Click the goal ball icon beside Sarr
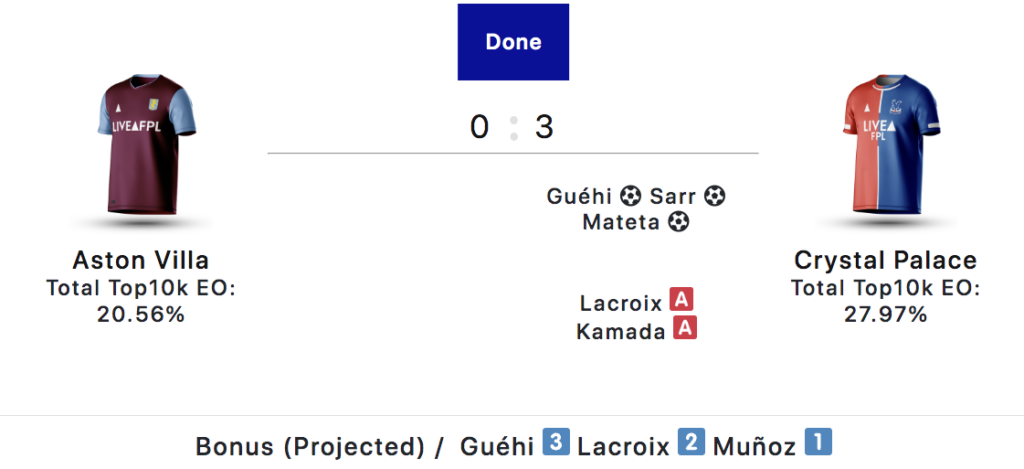1024x469 pixels. click(x=714, y=196)
